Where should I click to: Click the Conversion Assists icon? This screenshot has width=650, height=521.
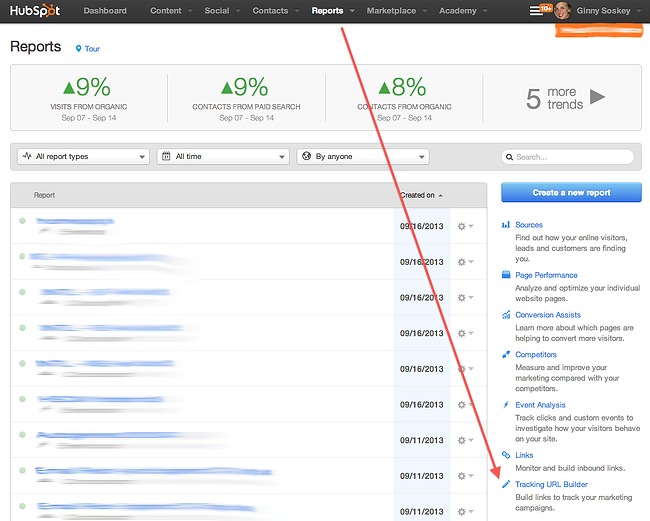(x=506, y=315)
